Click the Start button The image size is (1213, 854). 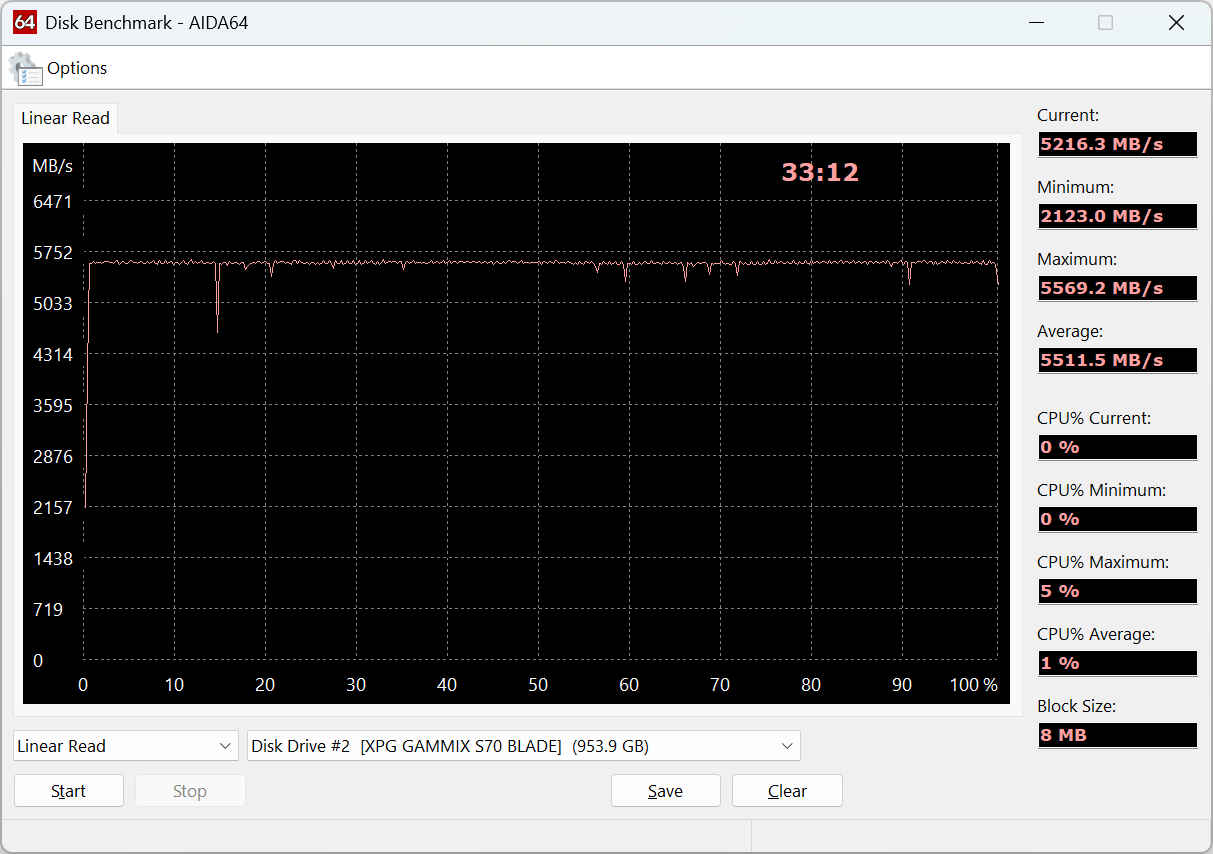(x=69, y=791)
